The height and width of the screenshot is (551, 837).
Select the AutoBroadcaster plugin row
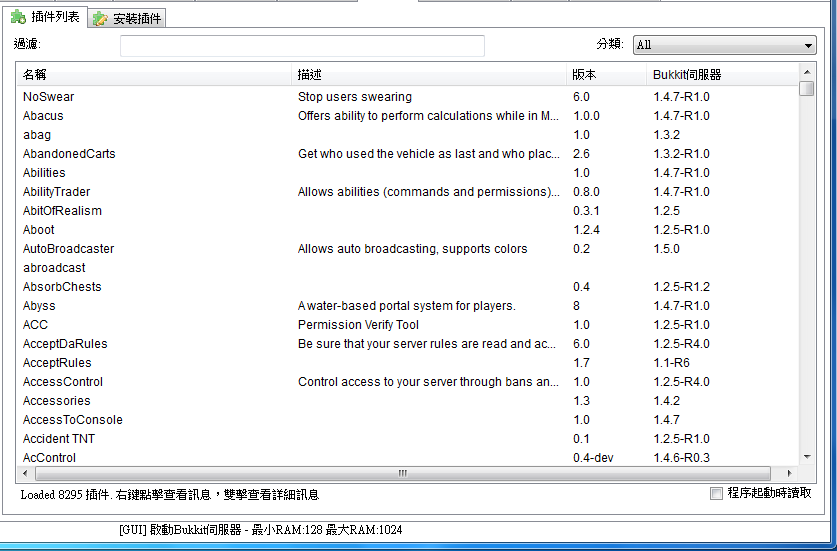point(68,249)
